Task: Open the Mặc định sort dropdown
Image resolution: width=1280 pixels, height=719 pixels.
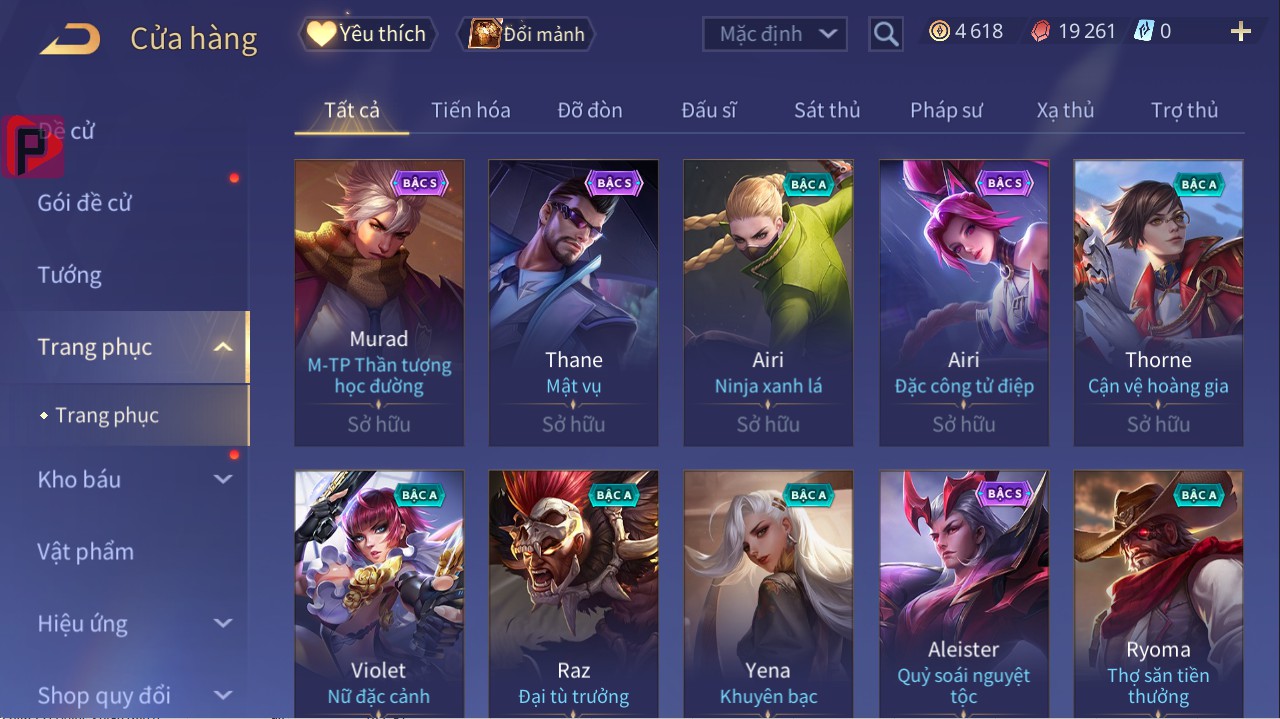Action: pyautogui.click(x=775, y=34)
